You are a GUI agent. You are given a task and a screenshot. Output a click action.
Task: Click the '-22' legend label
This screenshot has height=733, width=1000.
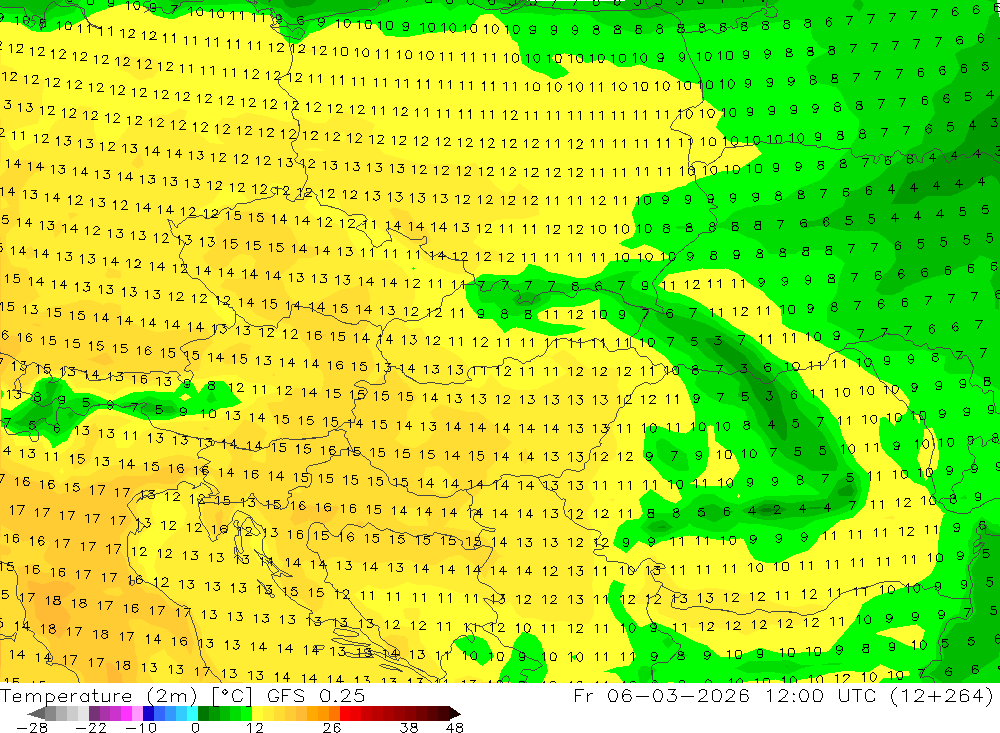click(91, 728)
